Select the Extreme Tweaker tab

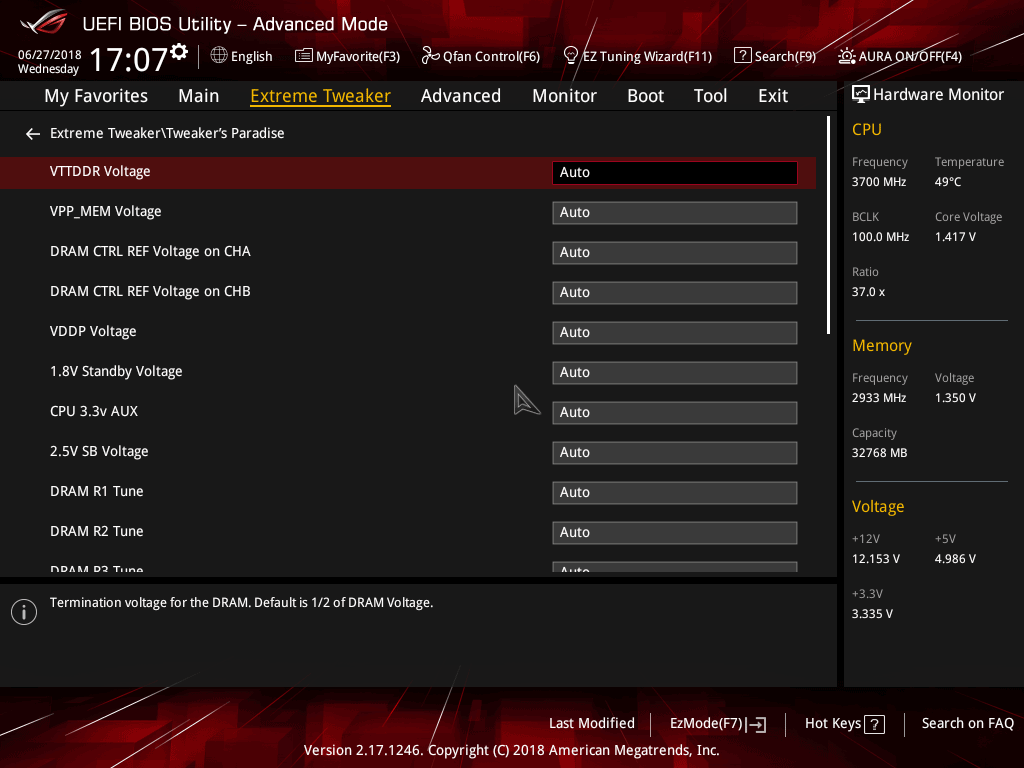[321, 96]
